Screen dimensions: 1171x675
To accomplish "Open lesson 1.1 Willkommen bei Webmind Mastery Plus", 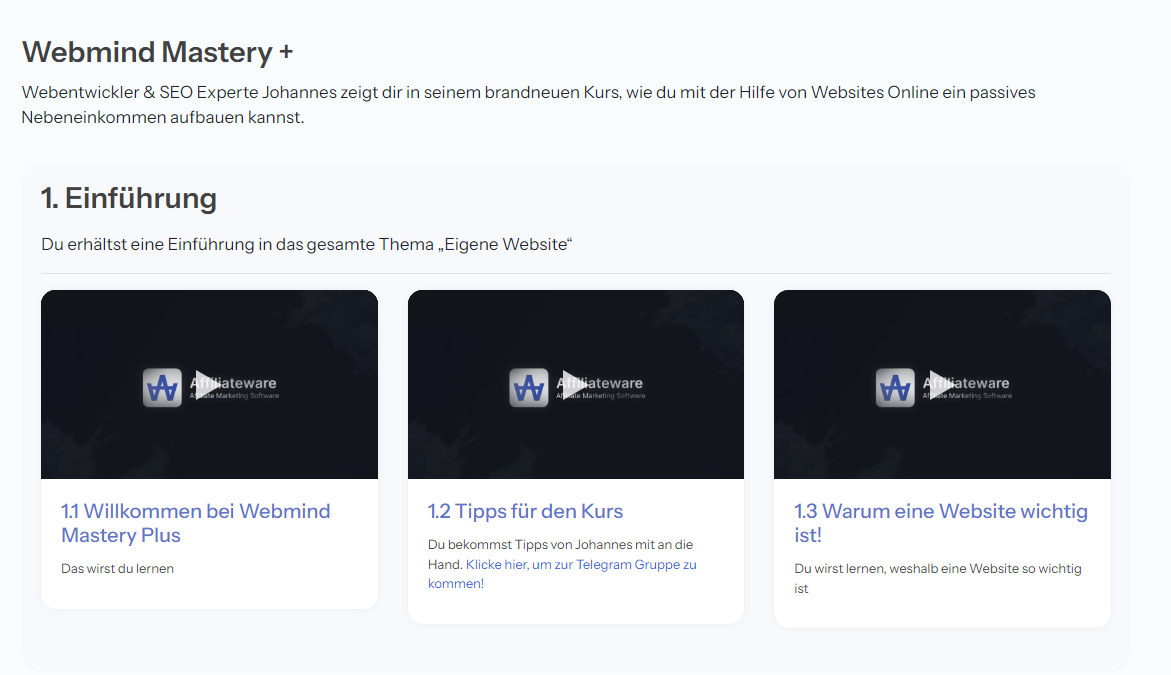I will coord(196,523).
